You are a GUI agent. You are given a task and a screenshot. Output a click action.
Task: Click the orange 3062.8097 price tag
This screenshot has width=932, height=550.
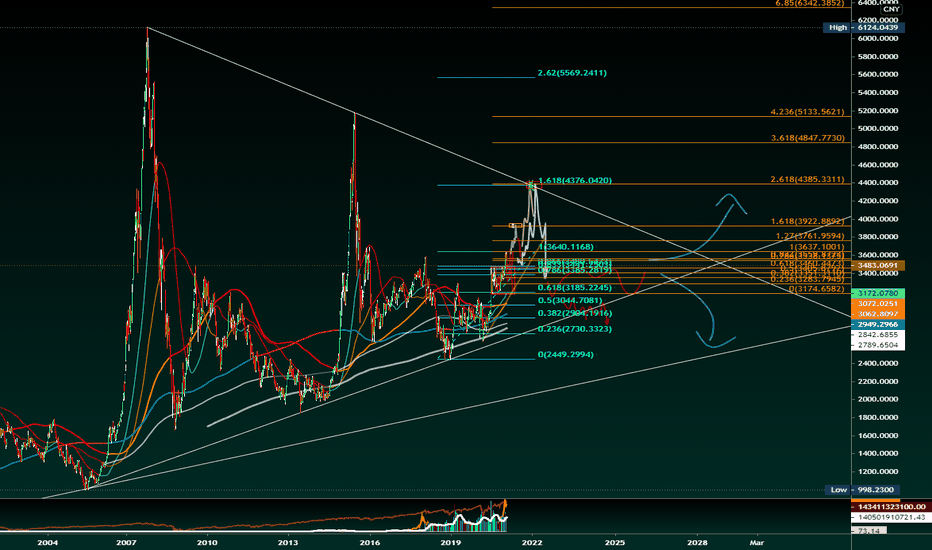pyautogui.click(x=878, y=314)
